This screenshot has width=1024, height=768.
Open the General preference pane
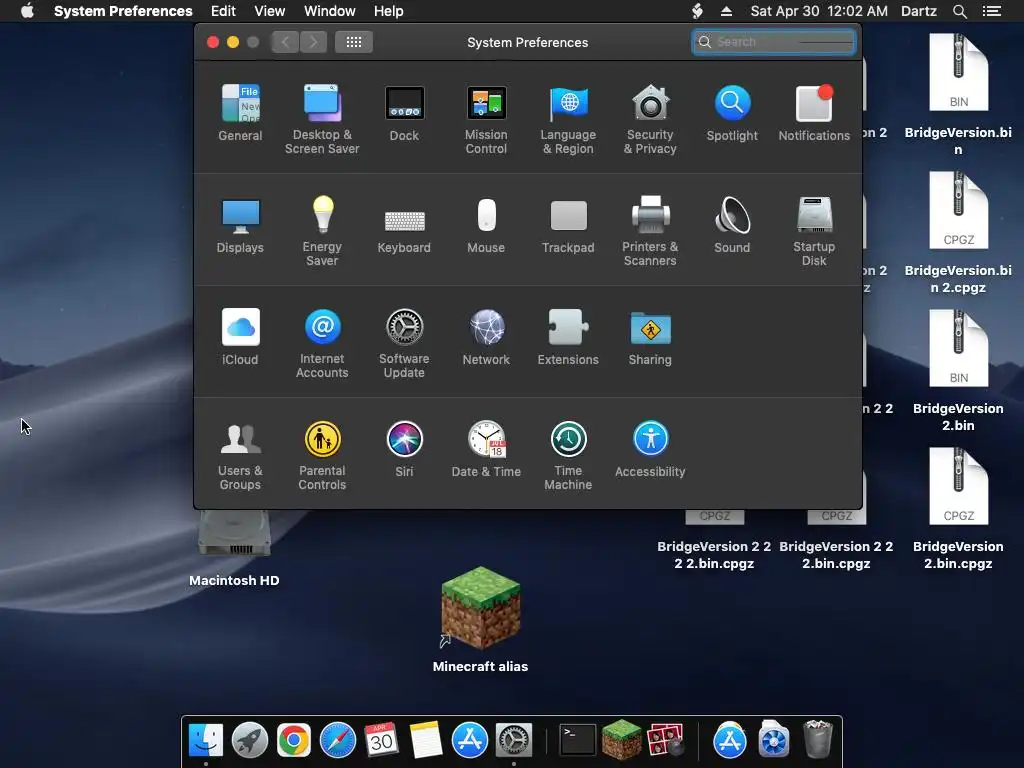pyautogui.click(x=240, y=112)
